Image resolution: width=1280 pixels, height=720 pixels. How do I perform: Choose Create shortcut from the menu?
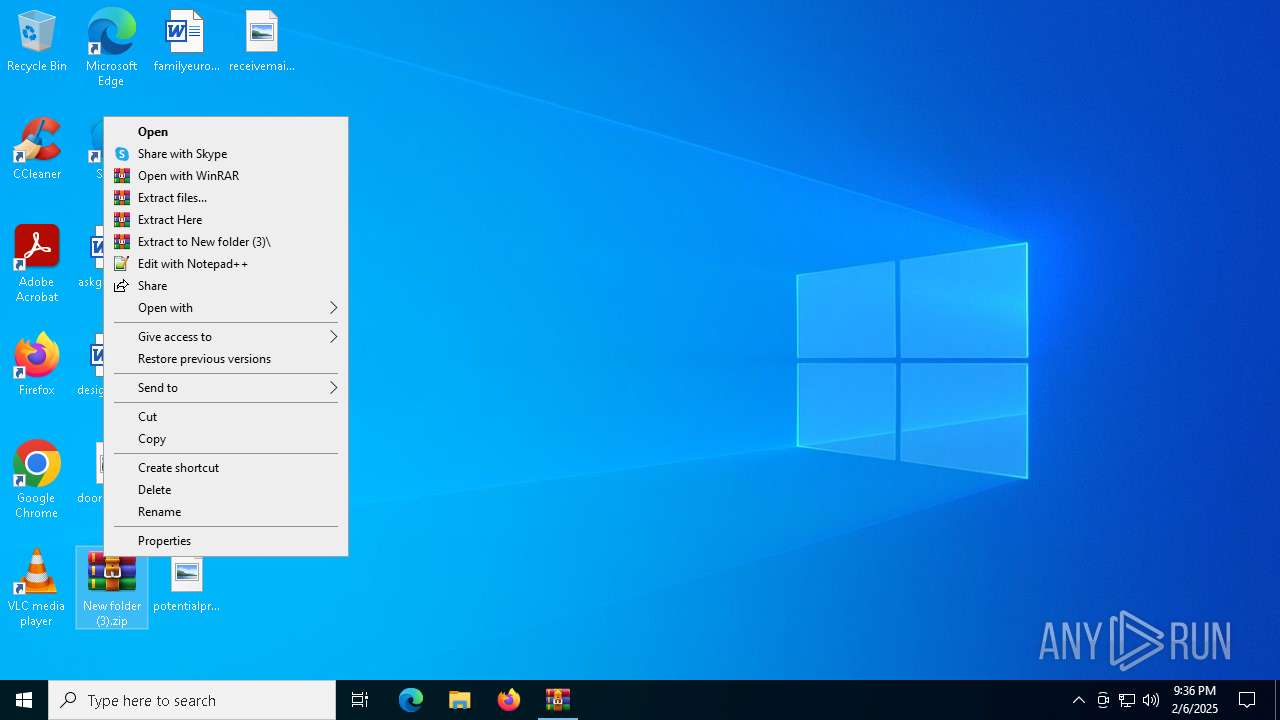(226, 468)
